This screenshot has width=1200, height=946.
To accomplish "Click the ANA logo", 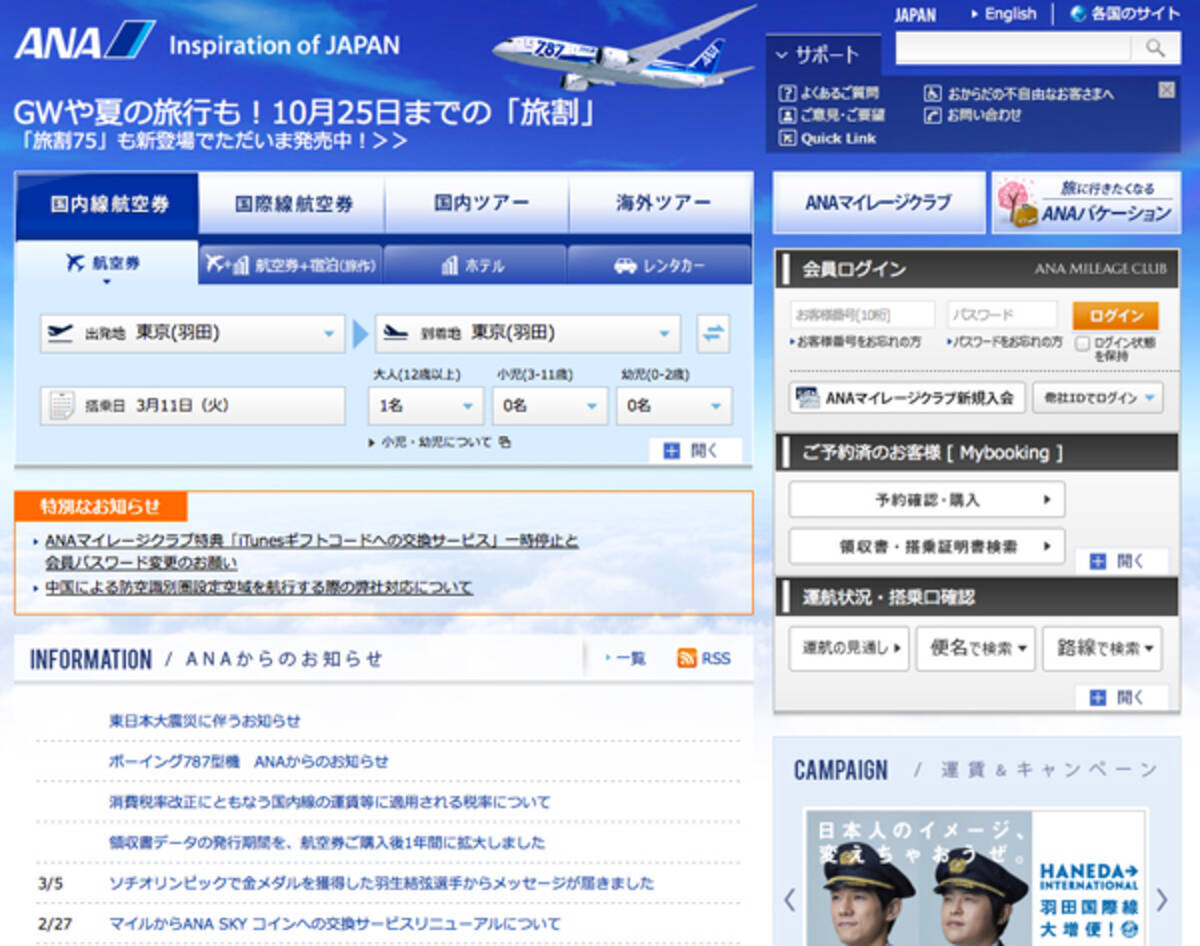I will tap(83, 42).
